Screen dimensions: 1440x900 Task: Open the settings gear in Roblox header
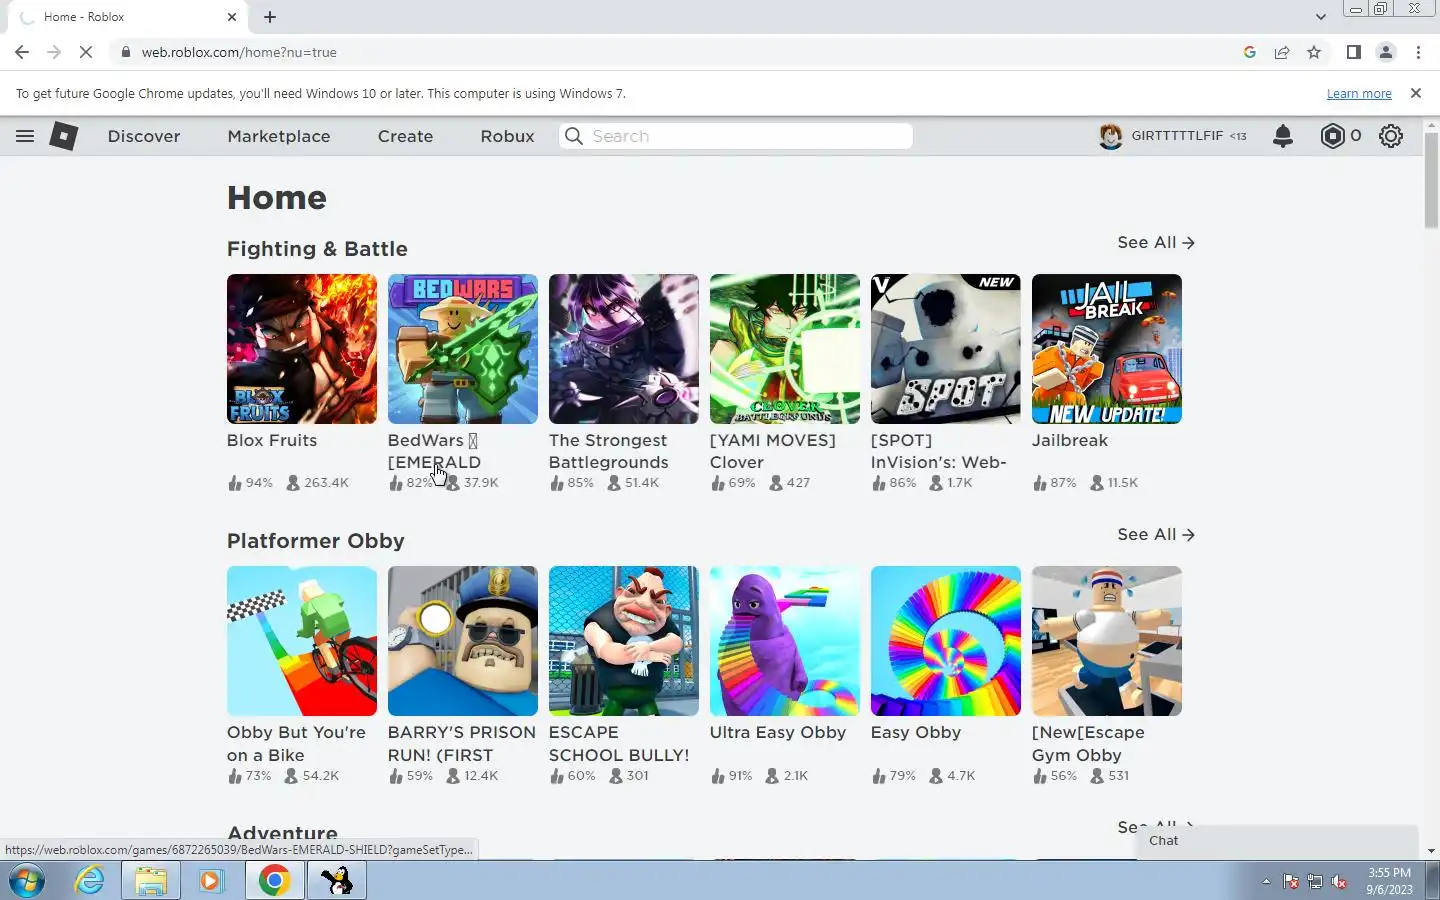[x=1391, y=136]
